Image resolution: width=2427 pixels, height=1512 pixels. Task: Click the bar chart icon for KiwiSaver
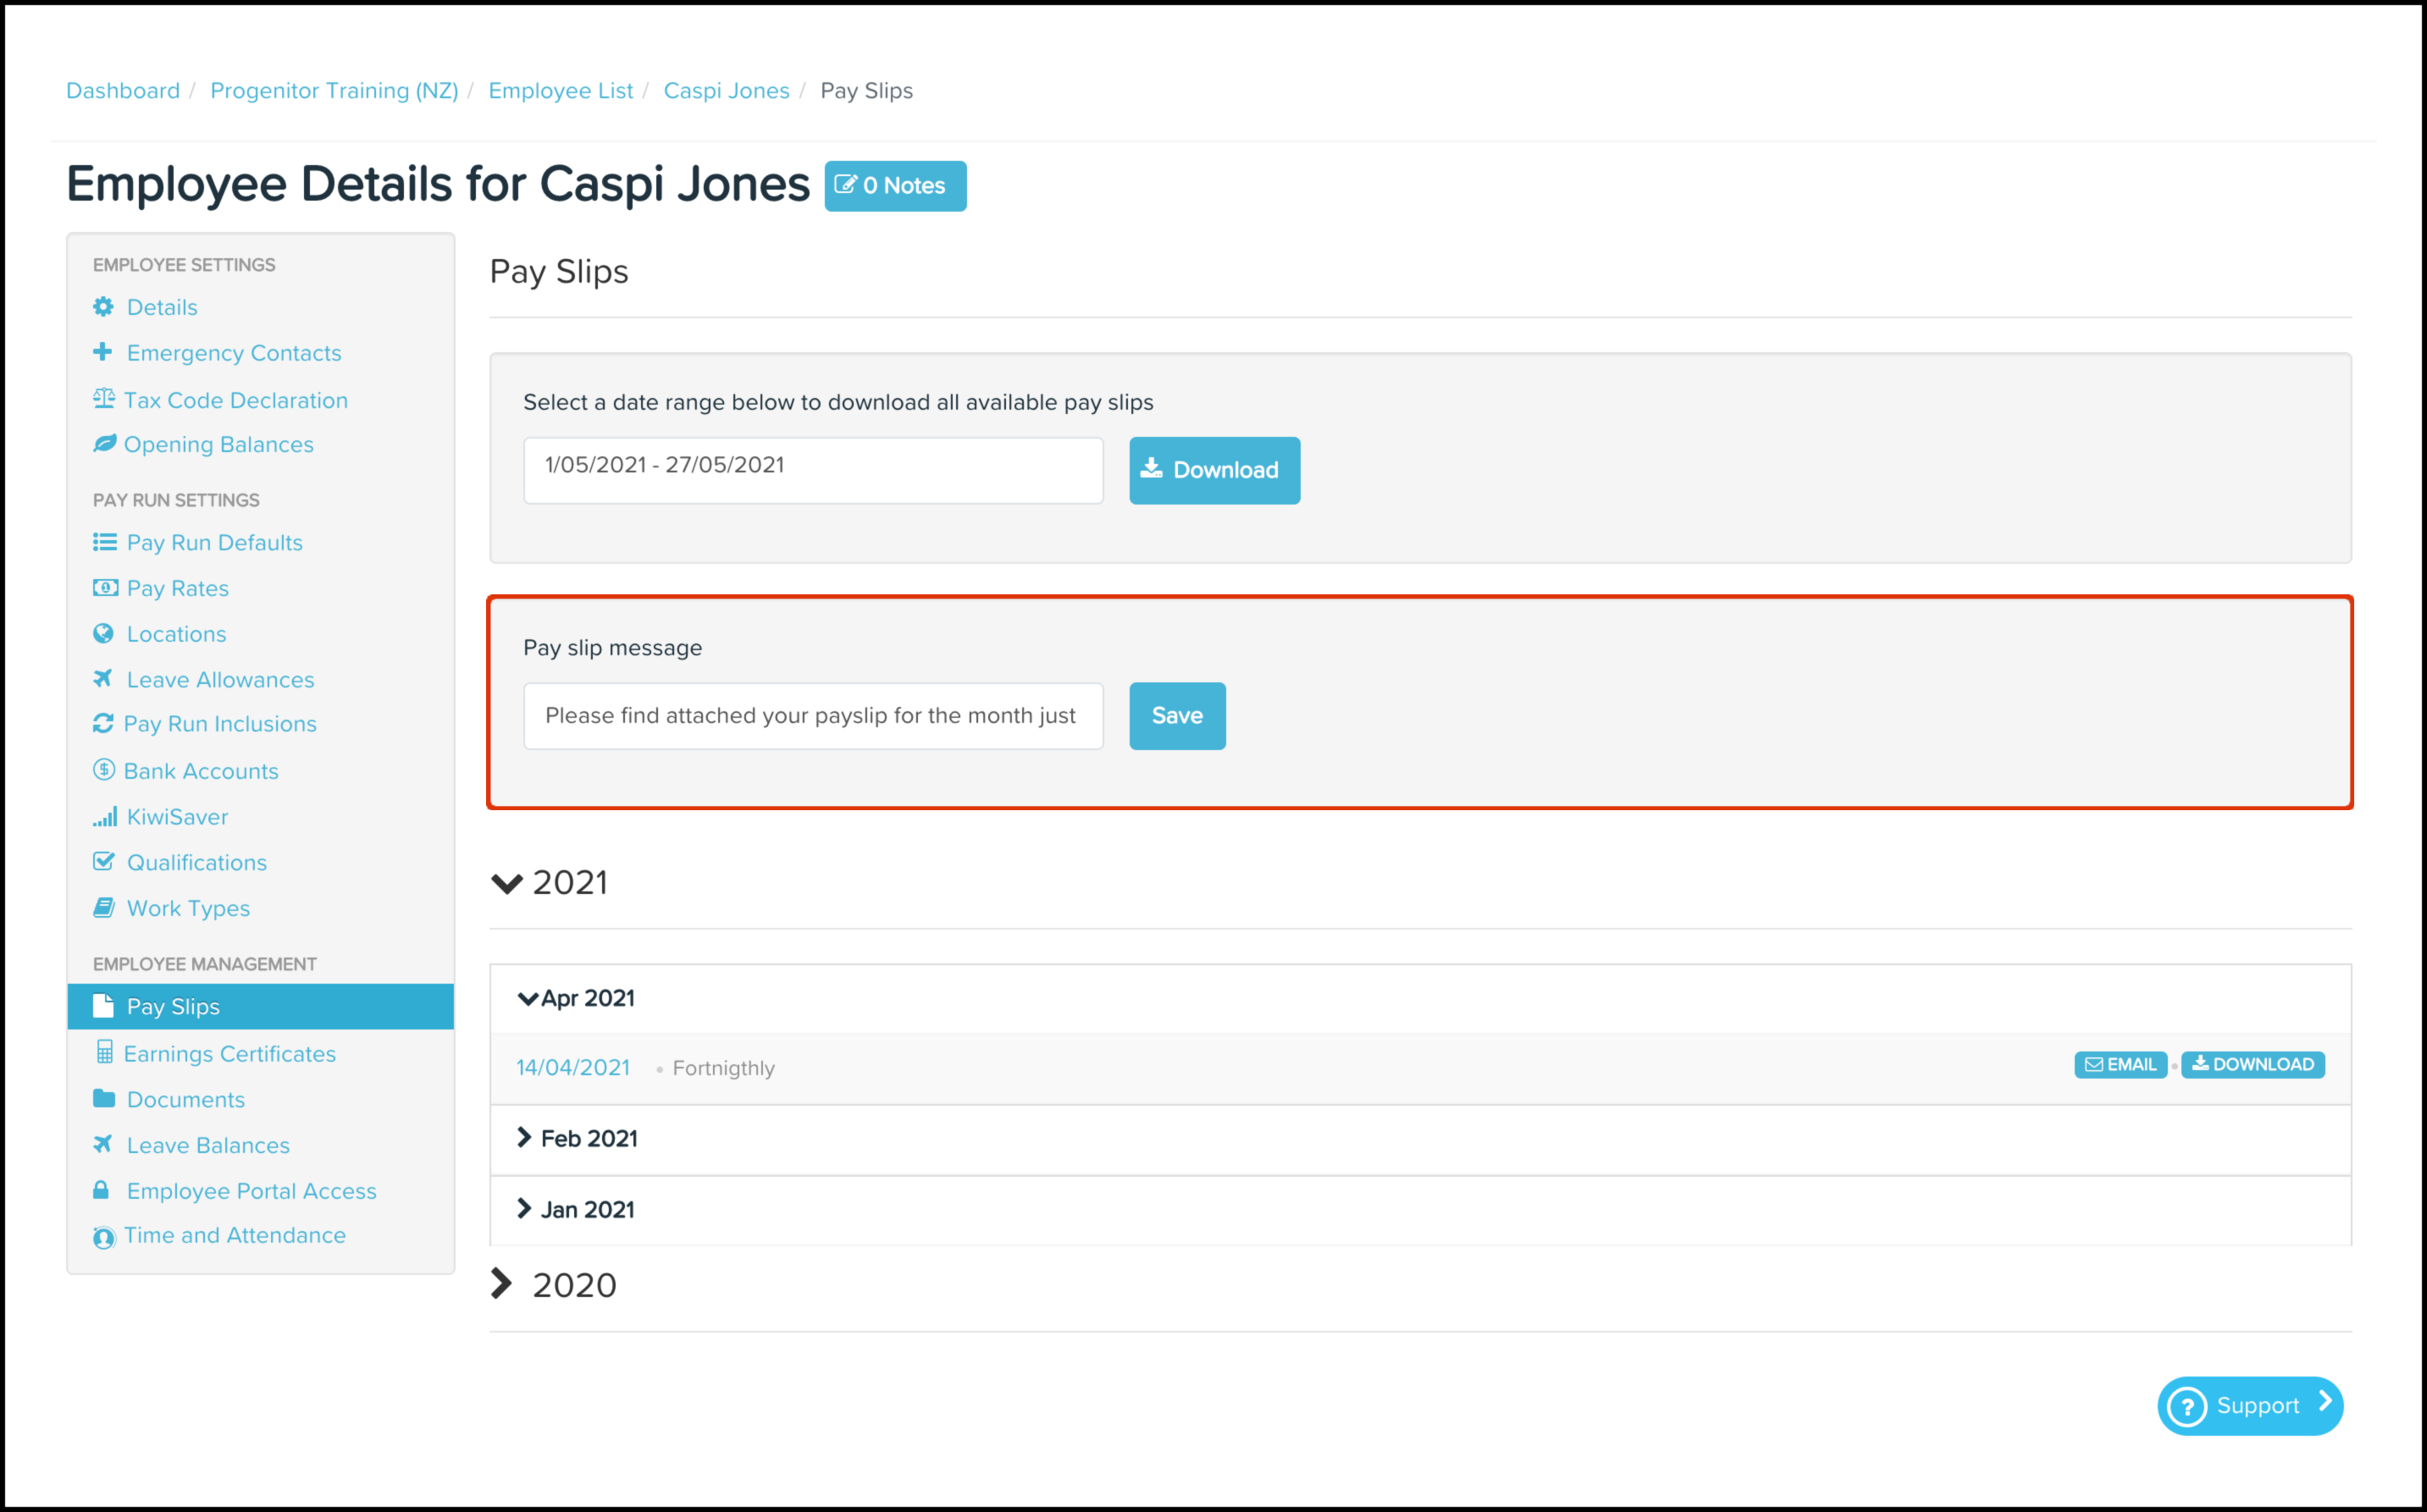point(104,817)
